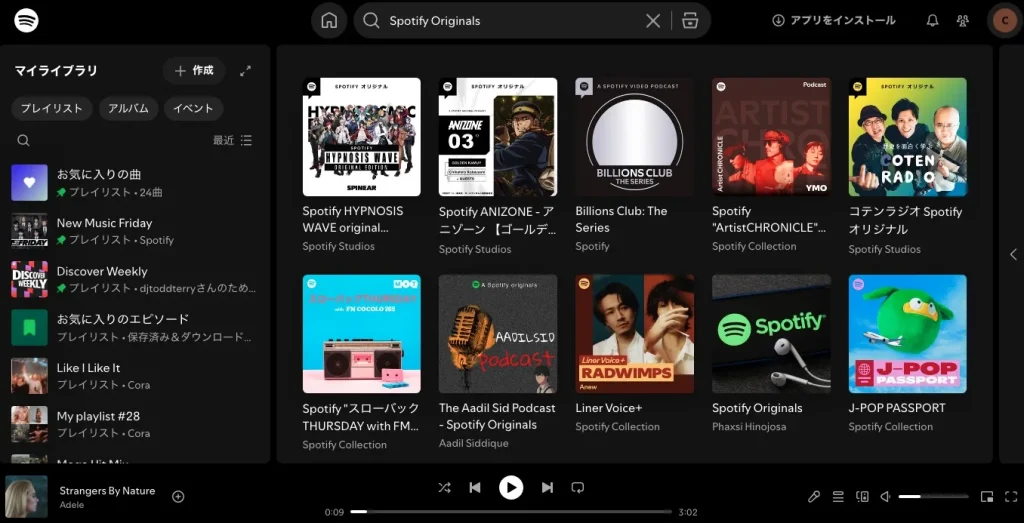Open the miniplayer icon
The height and width of the screenshot is (523, 1024).
tap(987, 497)
